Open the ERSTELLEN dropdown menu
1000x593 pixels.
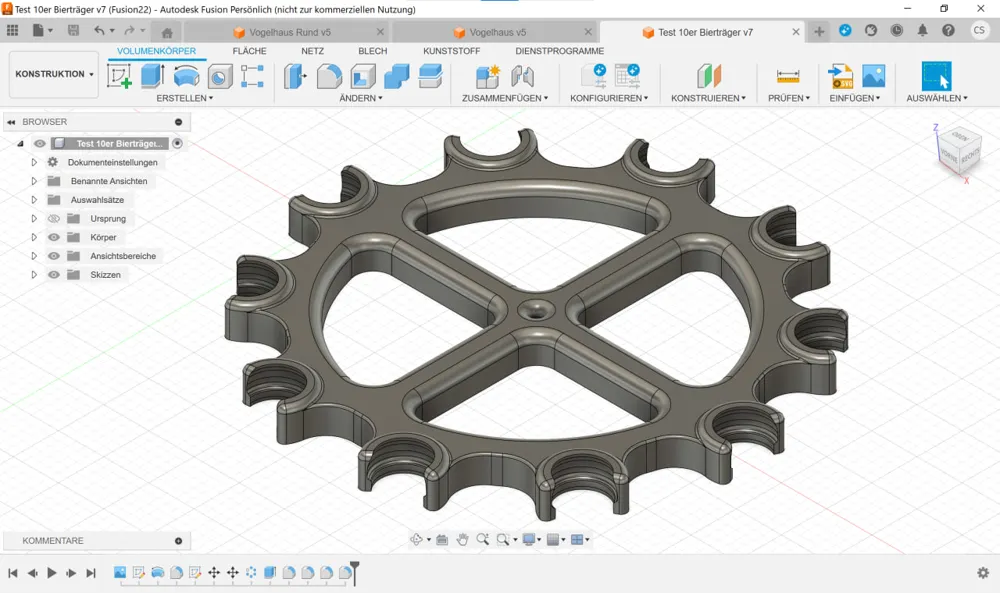[185, 98]
